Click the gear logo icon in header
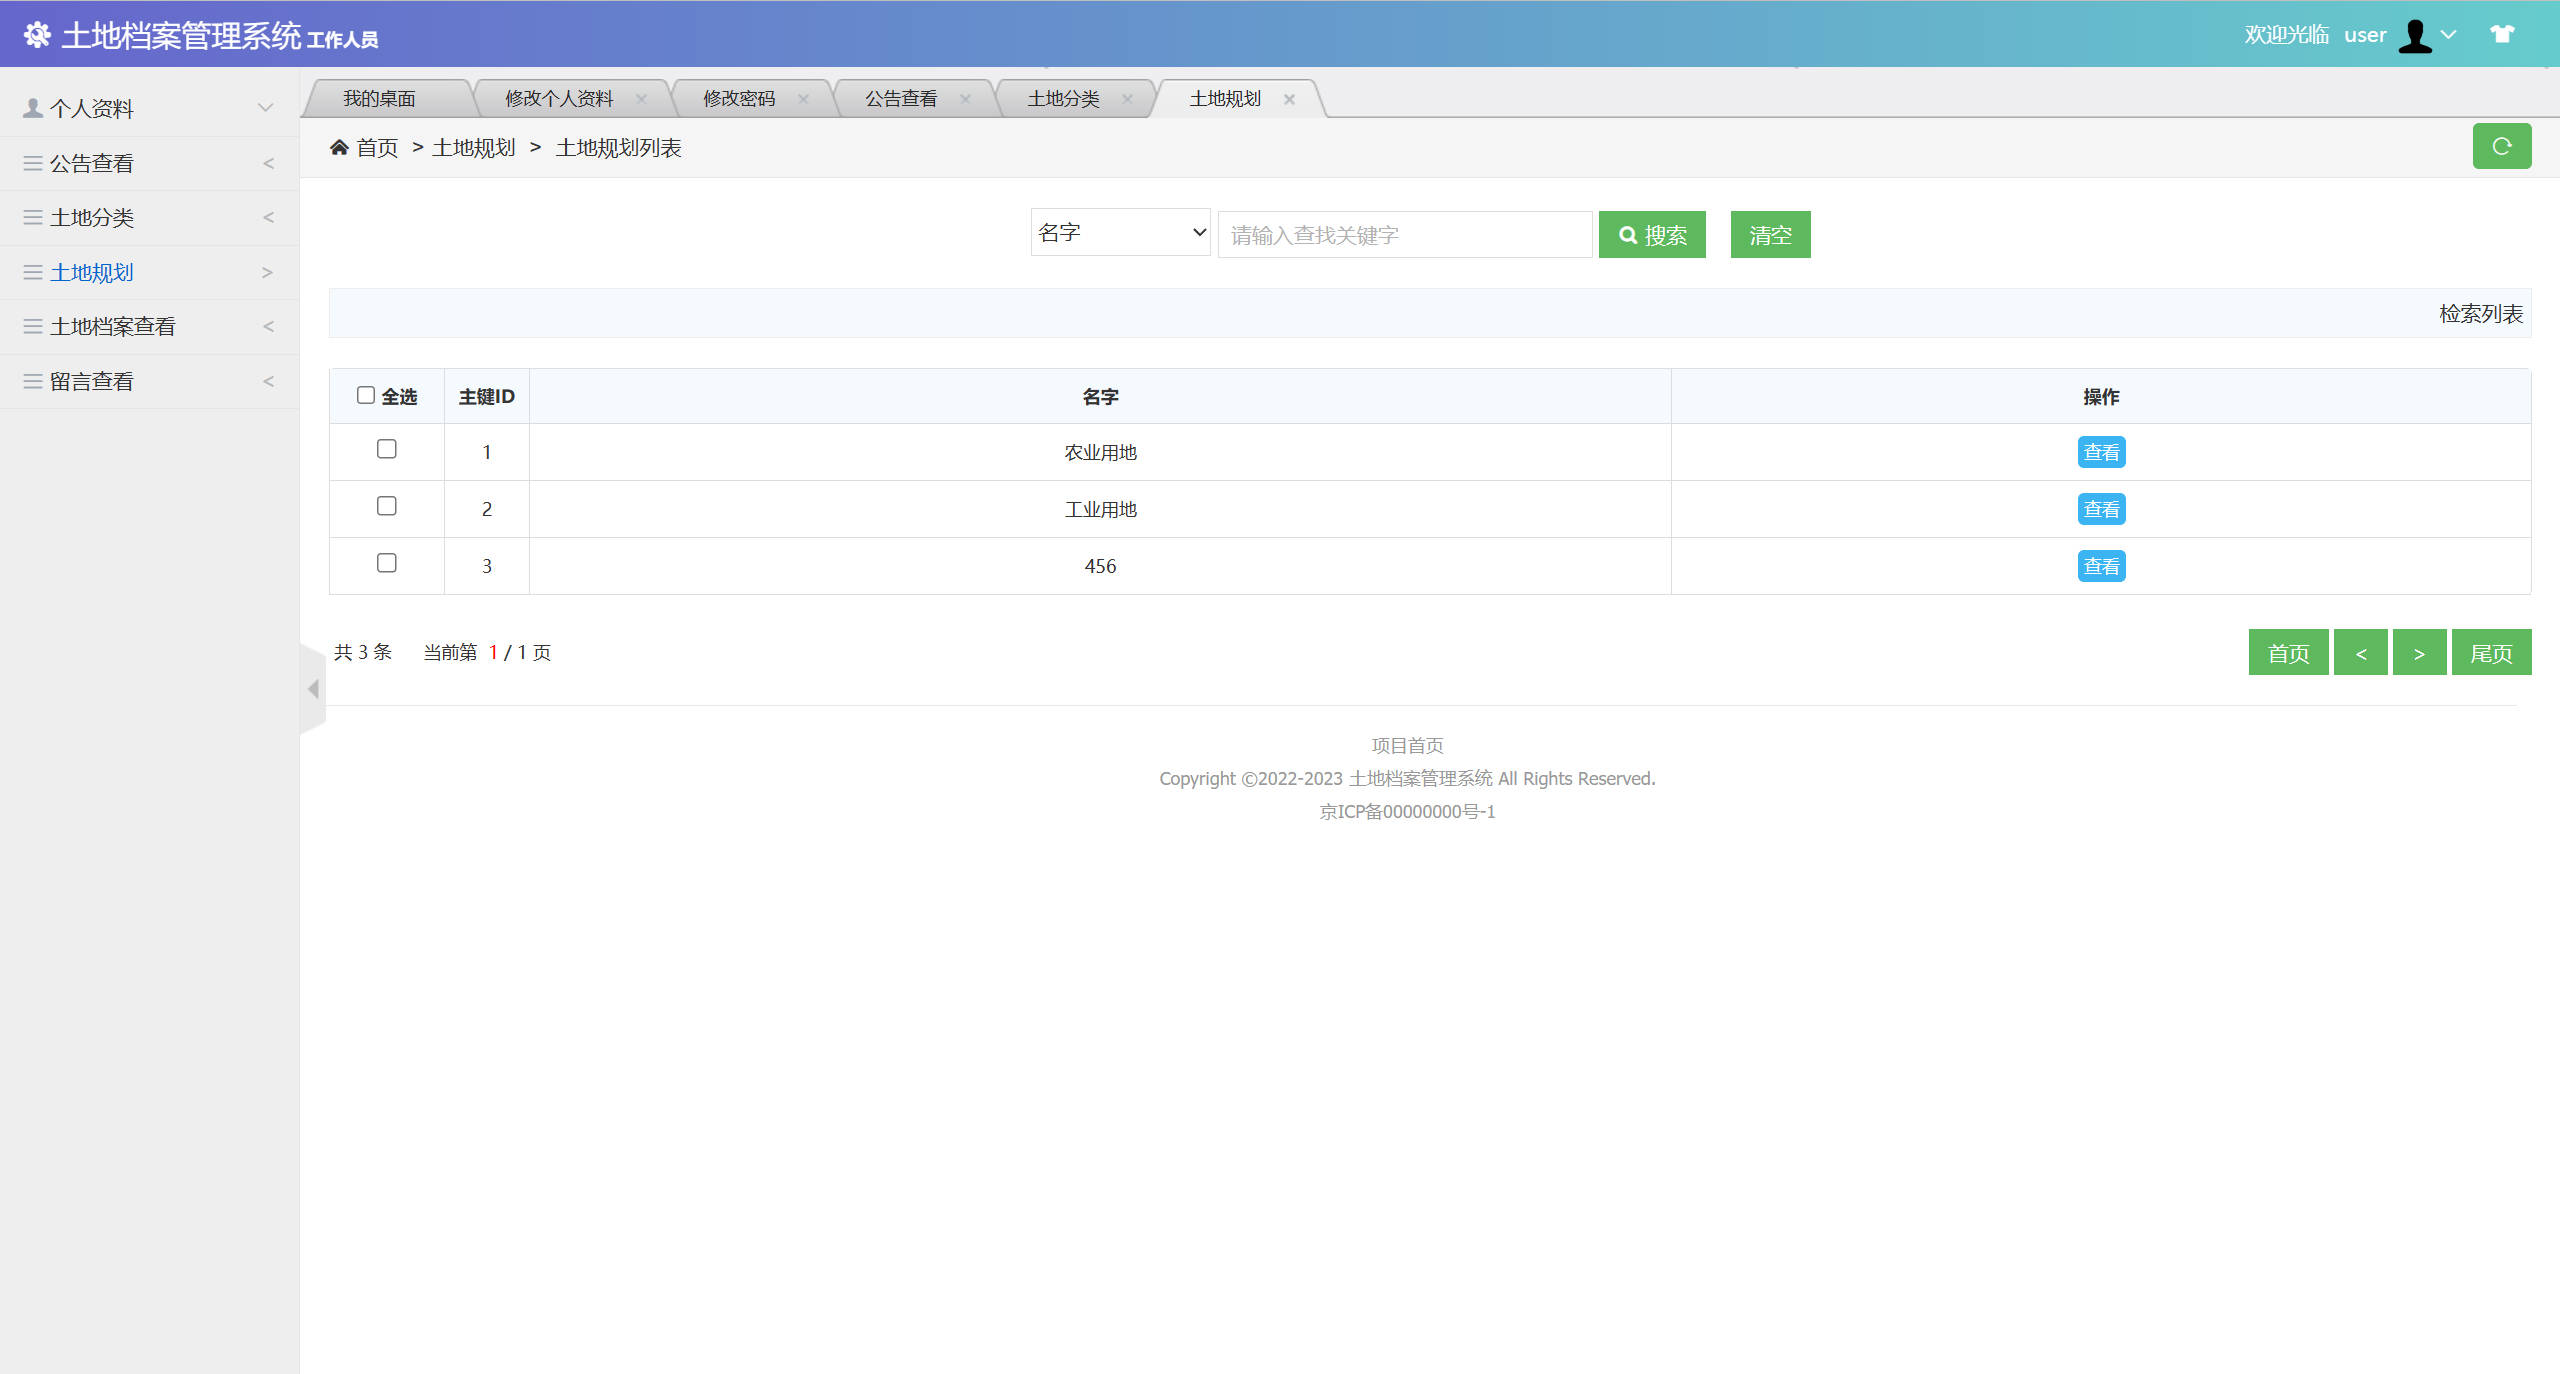The image size is (2560, 1374). point(37,35)
